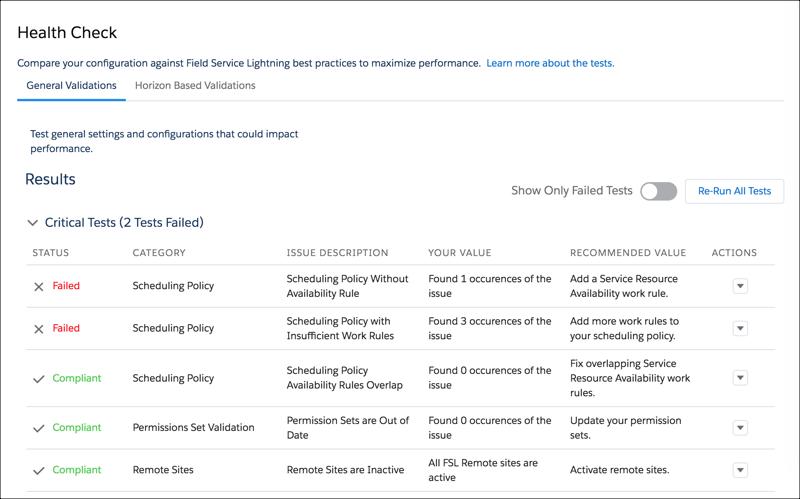The image size is (800, 499).
Task: Click Failed status of Without Availability Rule row
Action: click(x=66, y=286)
